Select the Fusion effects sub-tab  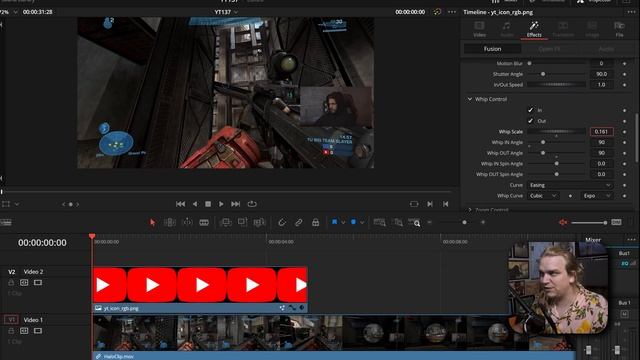click(x=492, y=49)
